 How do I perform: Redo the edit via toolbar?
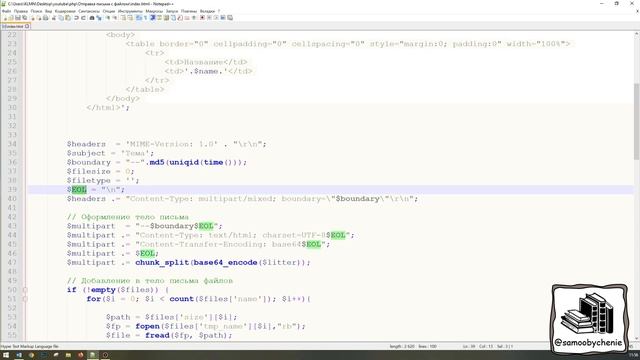click(84, 18)
